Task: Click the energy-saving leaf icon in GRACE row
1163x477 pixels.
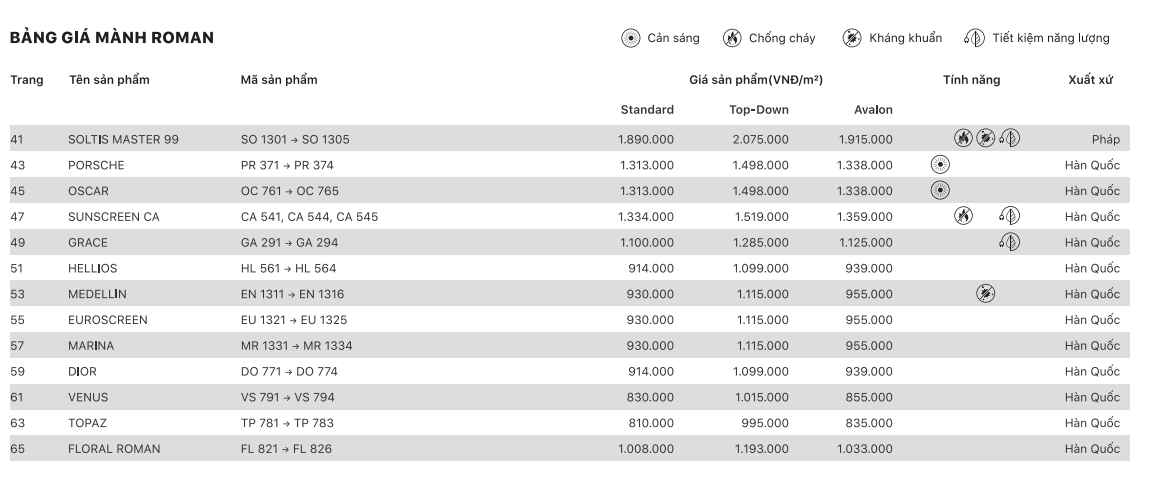Action: click(1010, 242)
